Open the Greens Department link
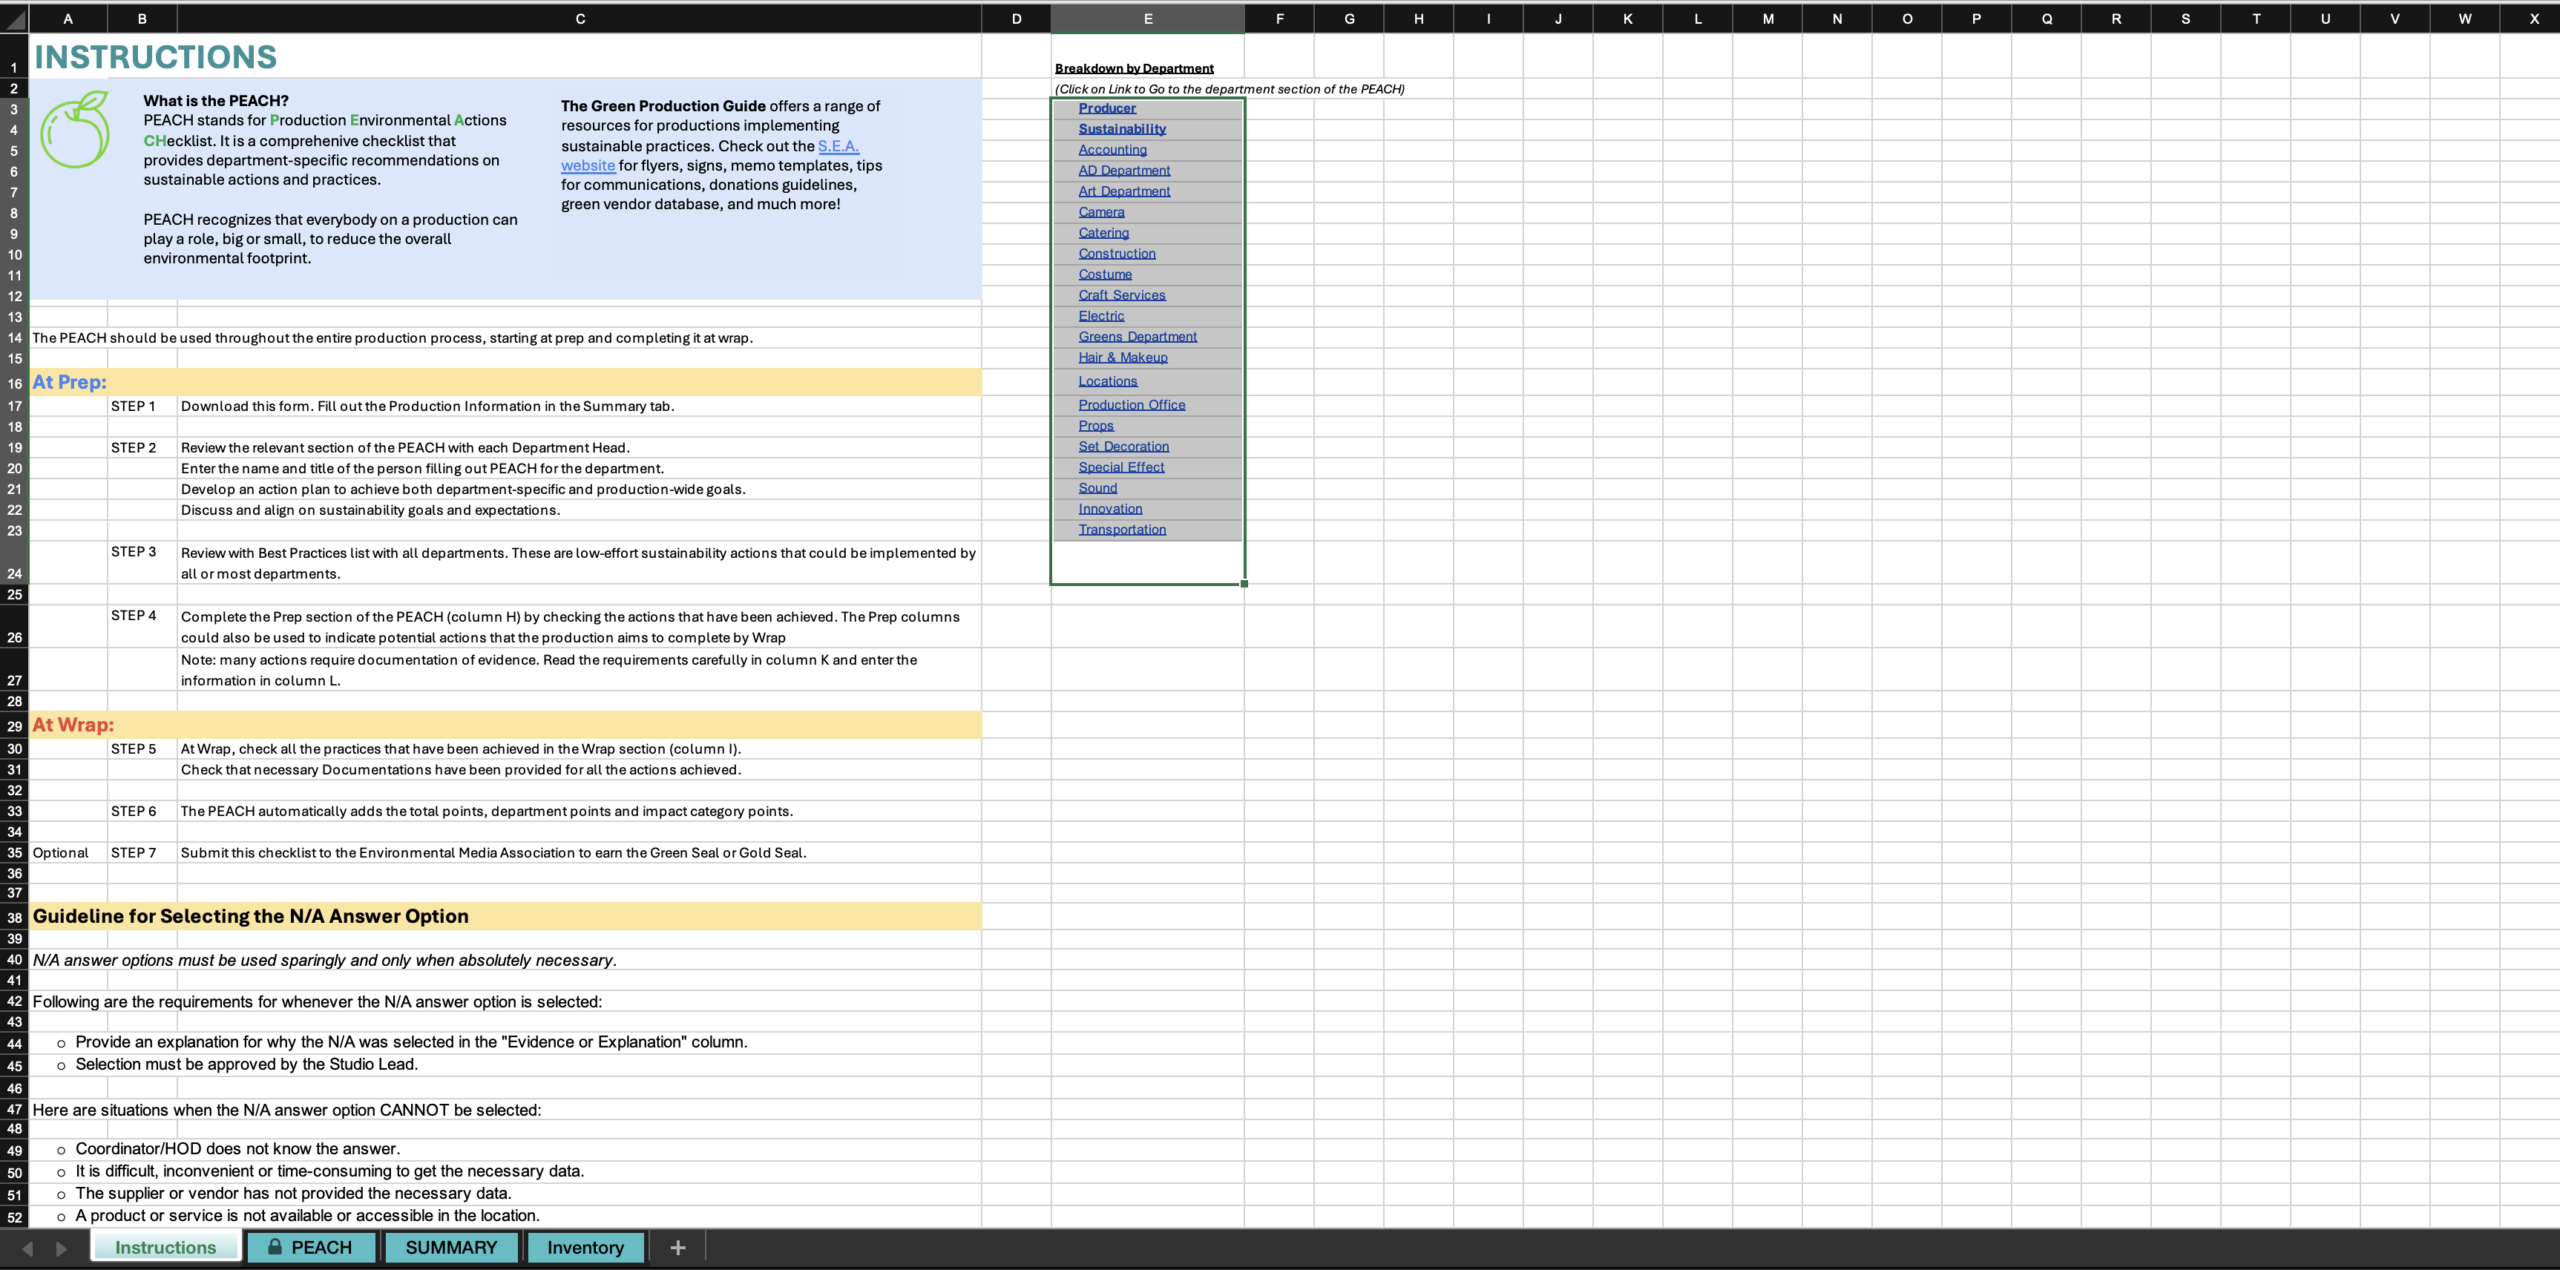The height and width of the screenshot is (1270, 2560). pyautogui.click(x=1137, y=337)
